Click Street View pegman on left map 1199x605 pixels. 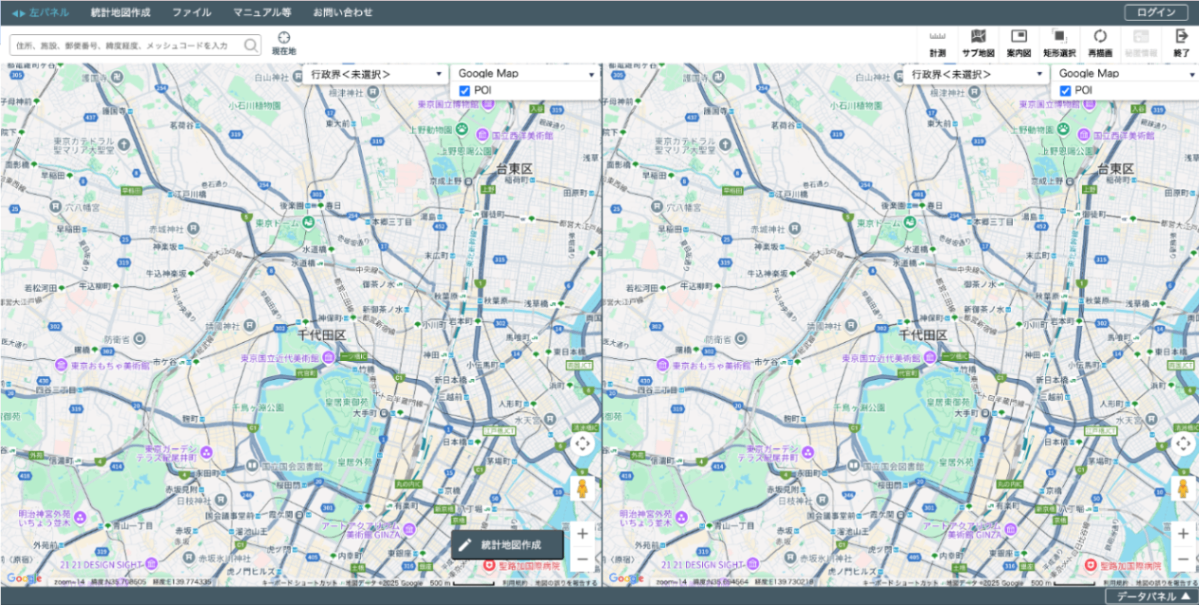(582, 490)
